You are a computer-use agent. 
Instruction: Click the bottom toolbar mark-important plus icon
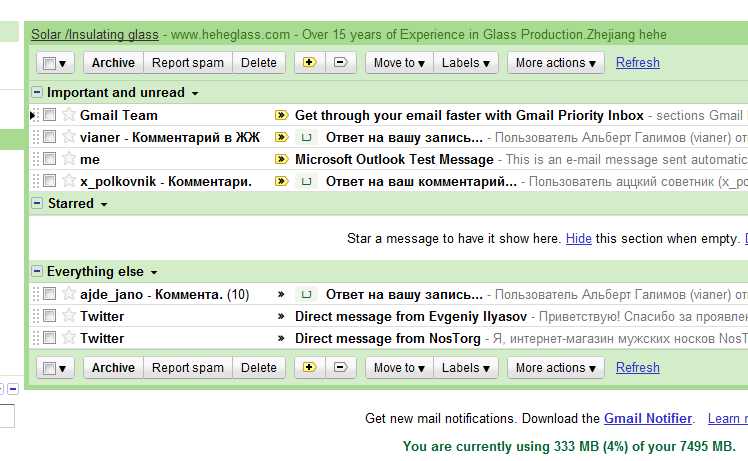[309, 367]
